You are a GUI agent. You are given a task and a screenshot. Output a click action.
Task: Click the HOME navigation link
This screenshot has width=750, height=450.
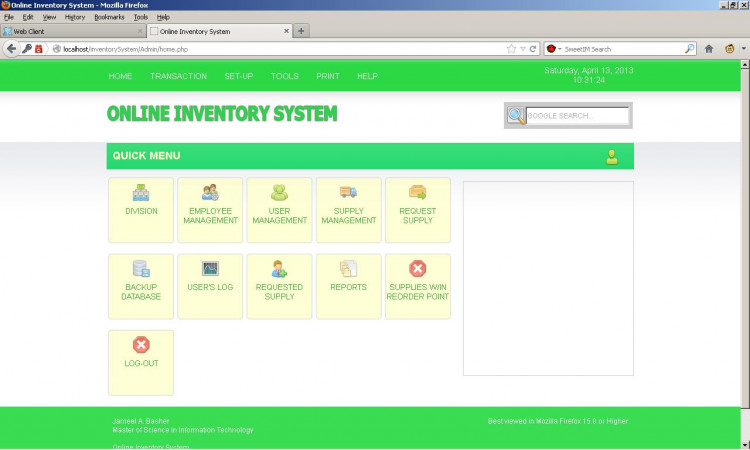(x=120, y=76)
